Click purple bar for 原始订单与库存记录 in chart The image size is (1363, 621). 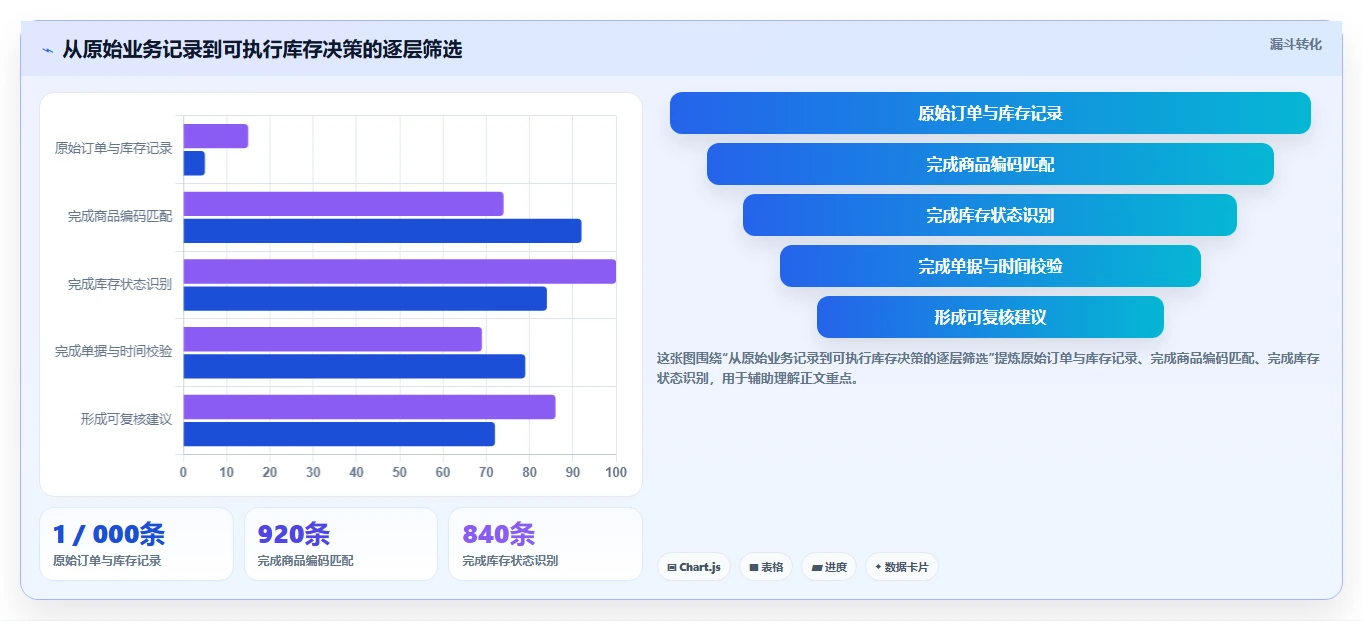coord(215,136)
